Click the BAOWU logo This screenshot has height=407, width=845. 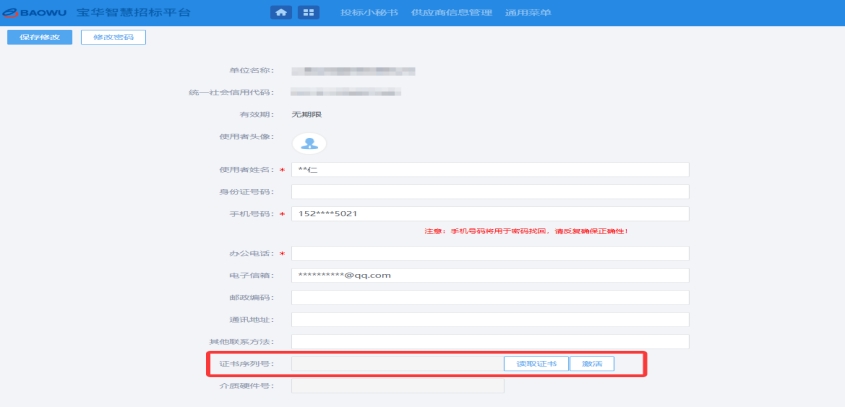click(x=36, y=12)
